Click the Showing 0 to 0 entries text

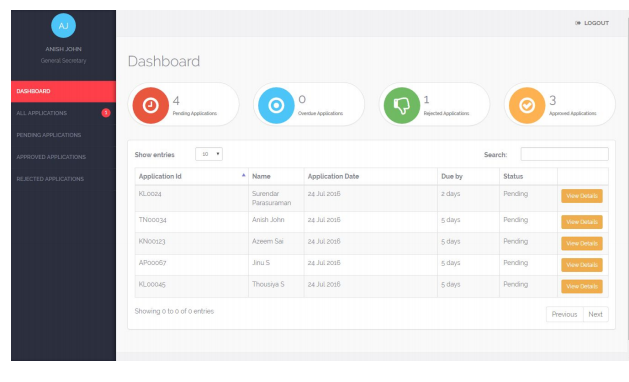(174, 311)
